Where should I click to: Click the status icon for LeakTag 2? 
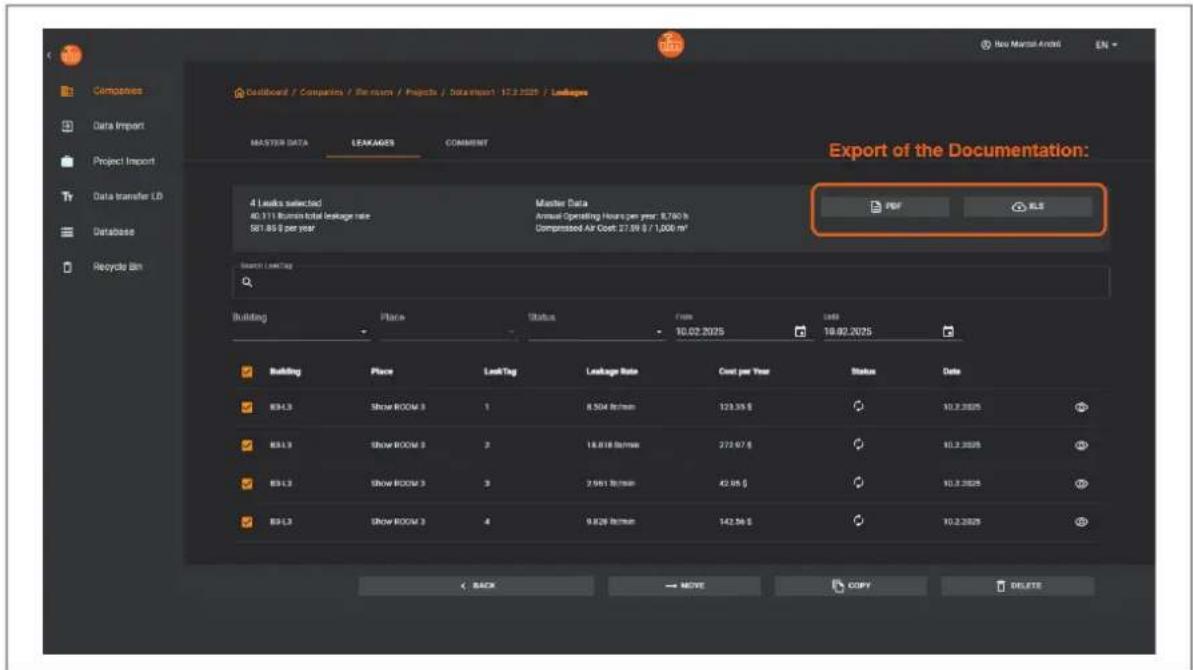(858, 445)
